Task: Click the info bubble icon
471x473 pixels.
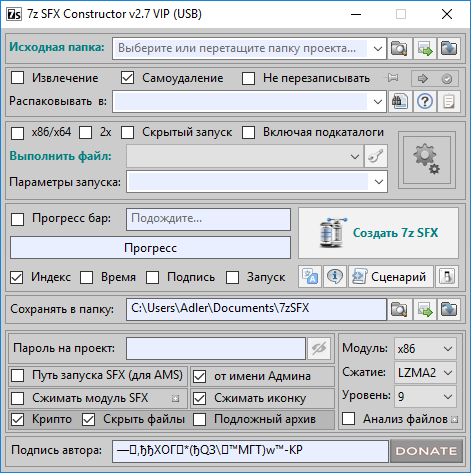Action: 335,276
